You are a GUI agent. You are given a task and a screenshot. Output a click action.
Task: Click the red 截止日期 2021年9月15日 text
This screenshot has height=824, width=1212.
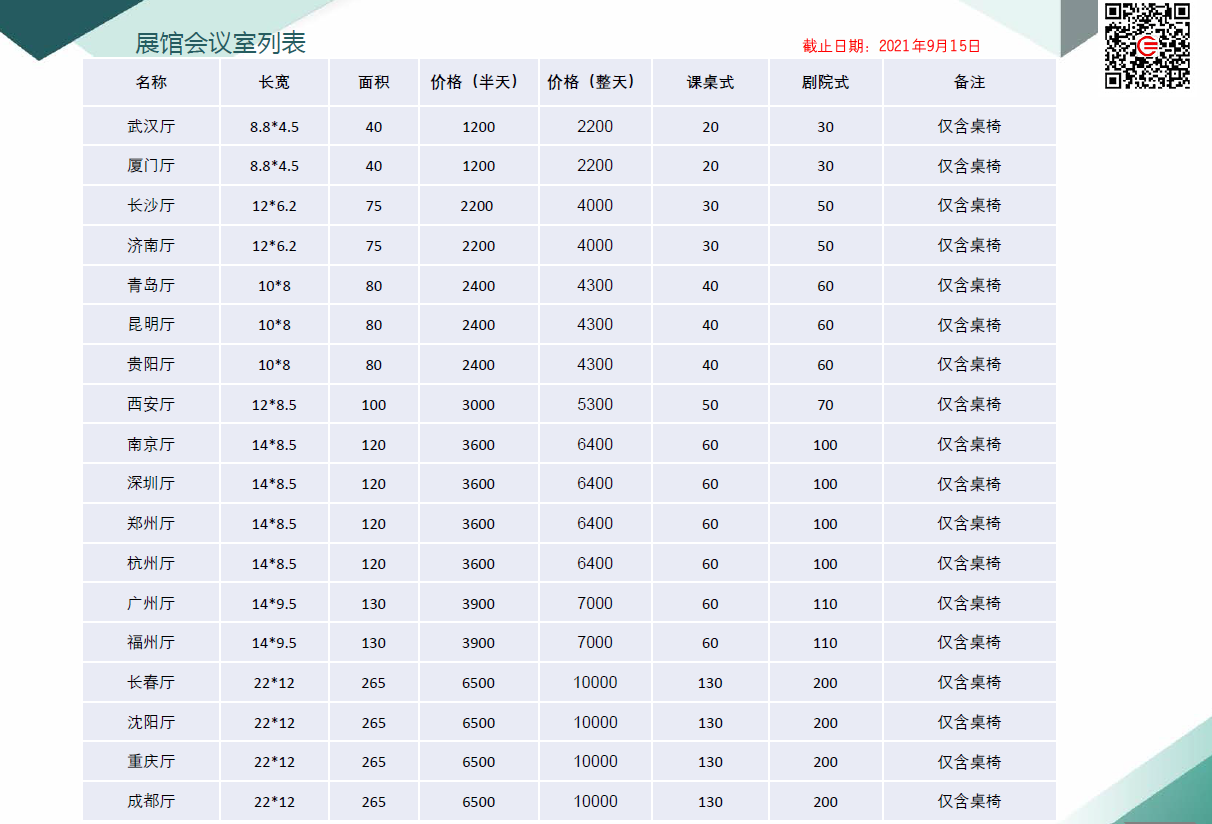[x=891, y=46]
